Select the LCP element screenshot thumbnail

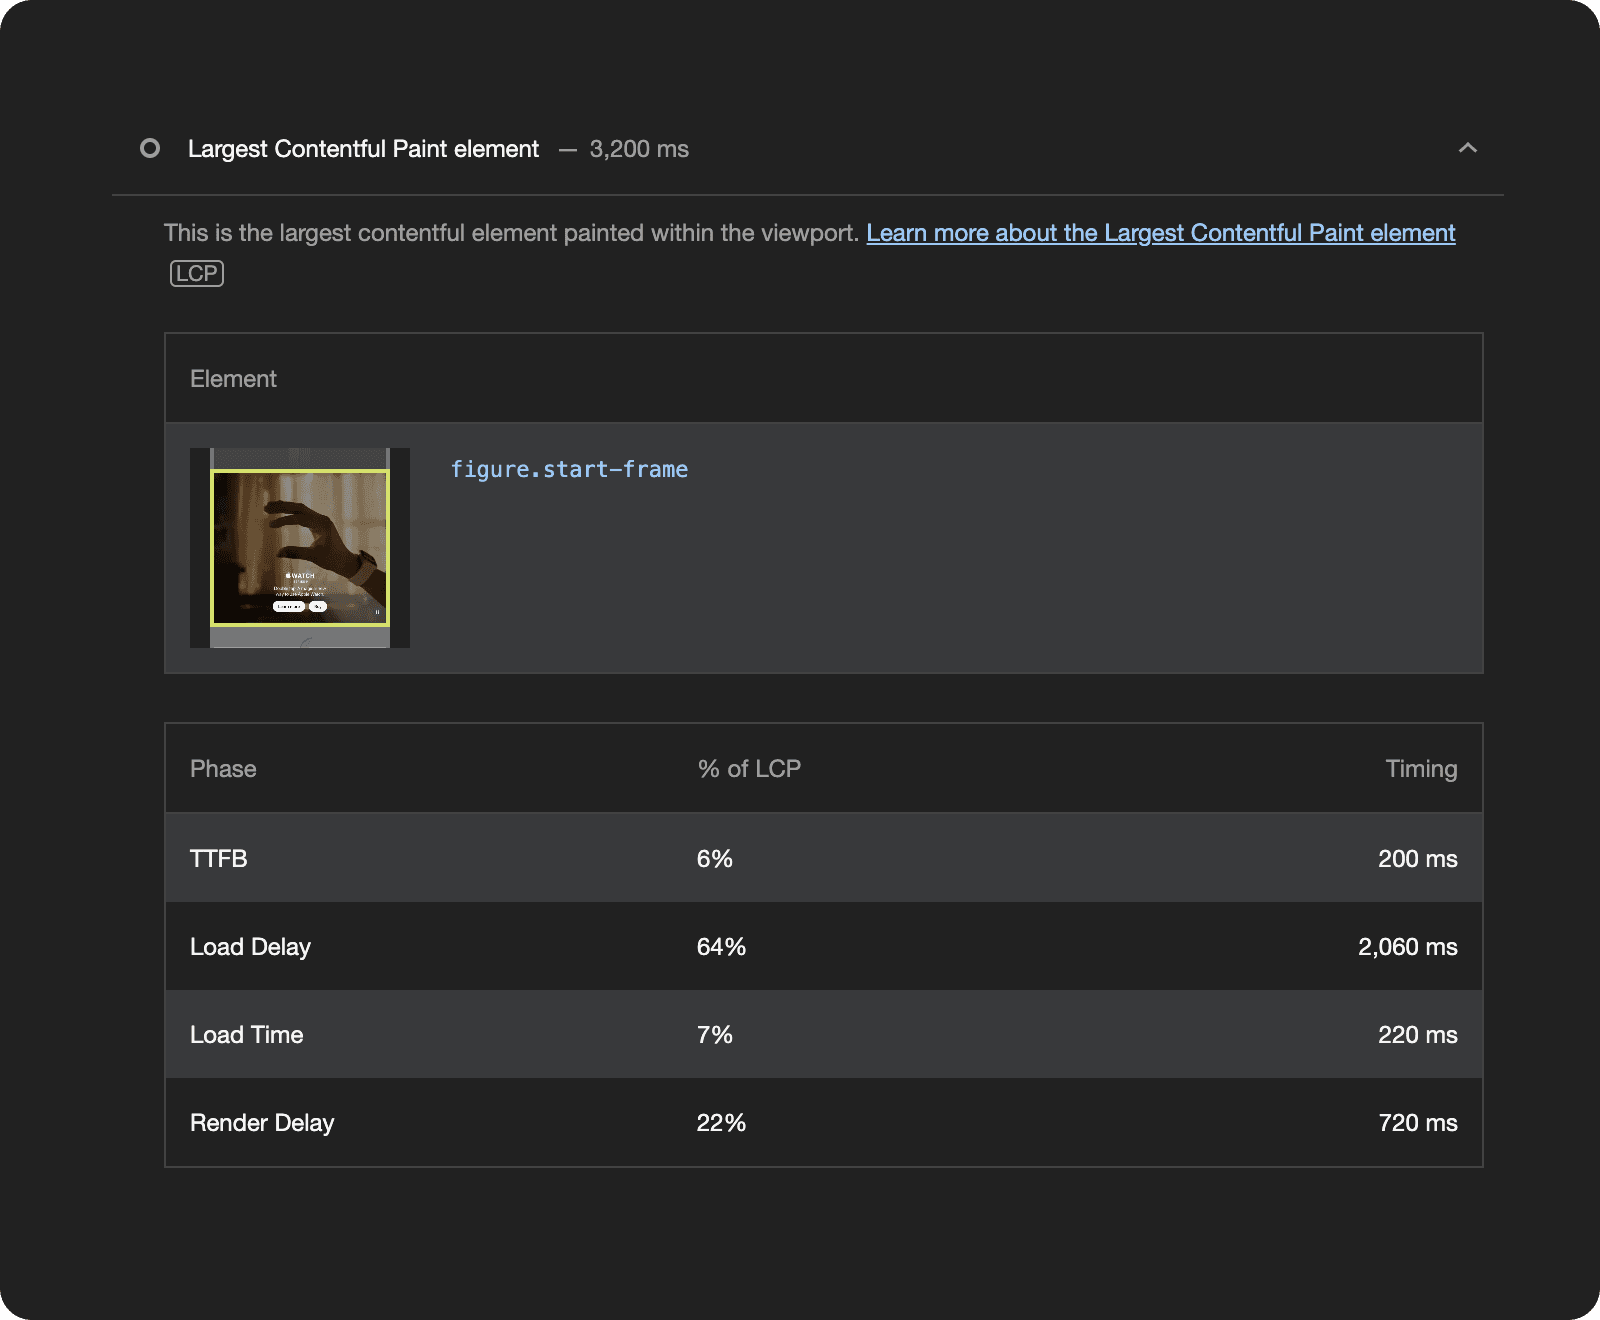pos(300,548)
